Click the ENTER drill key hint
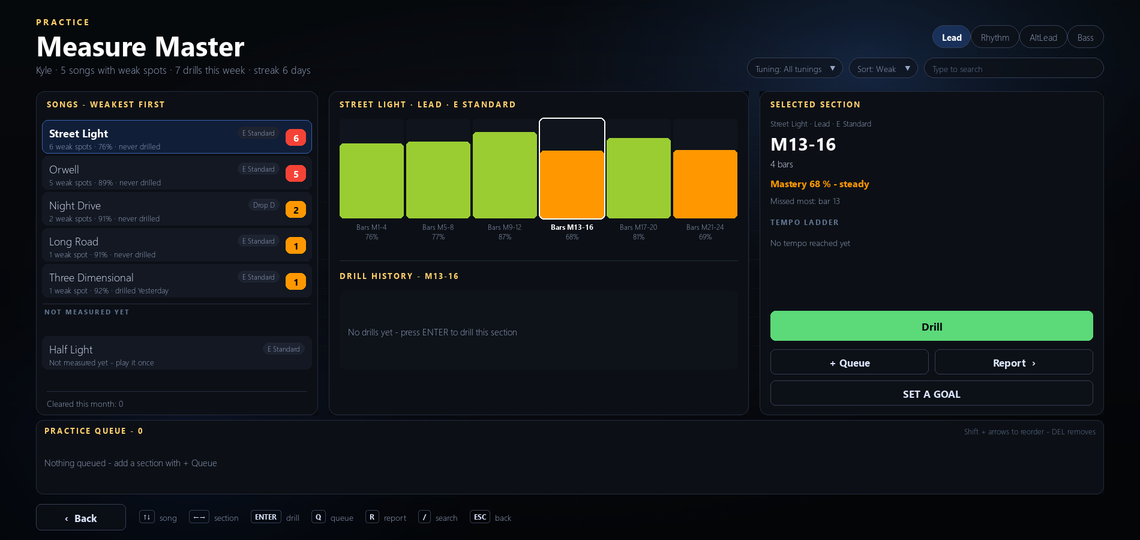The height and width of the screenshot is (540, 1140). coord(275,517)
